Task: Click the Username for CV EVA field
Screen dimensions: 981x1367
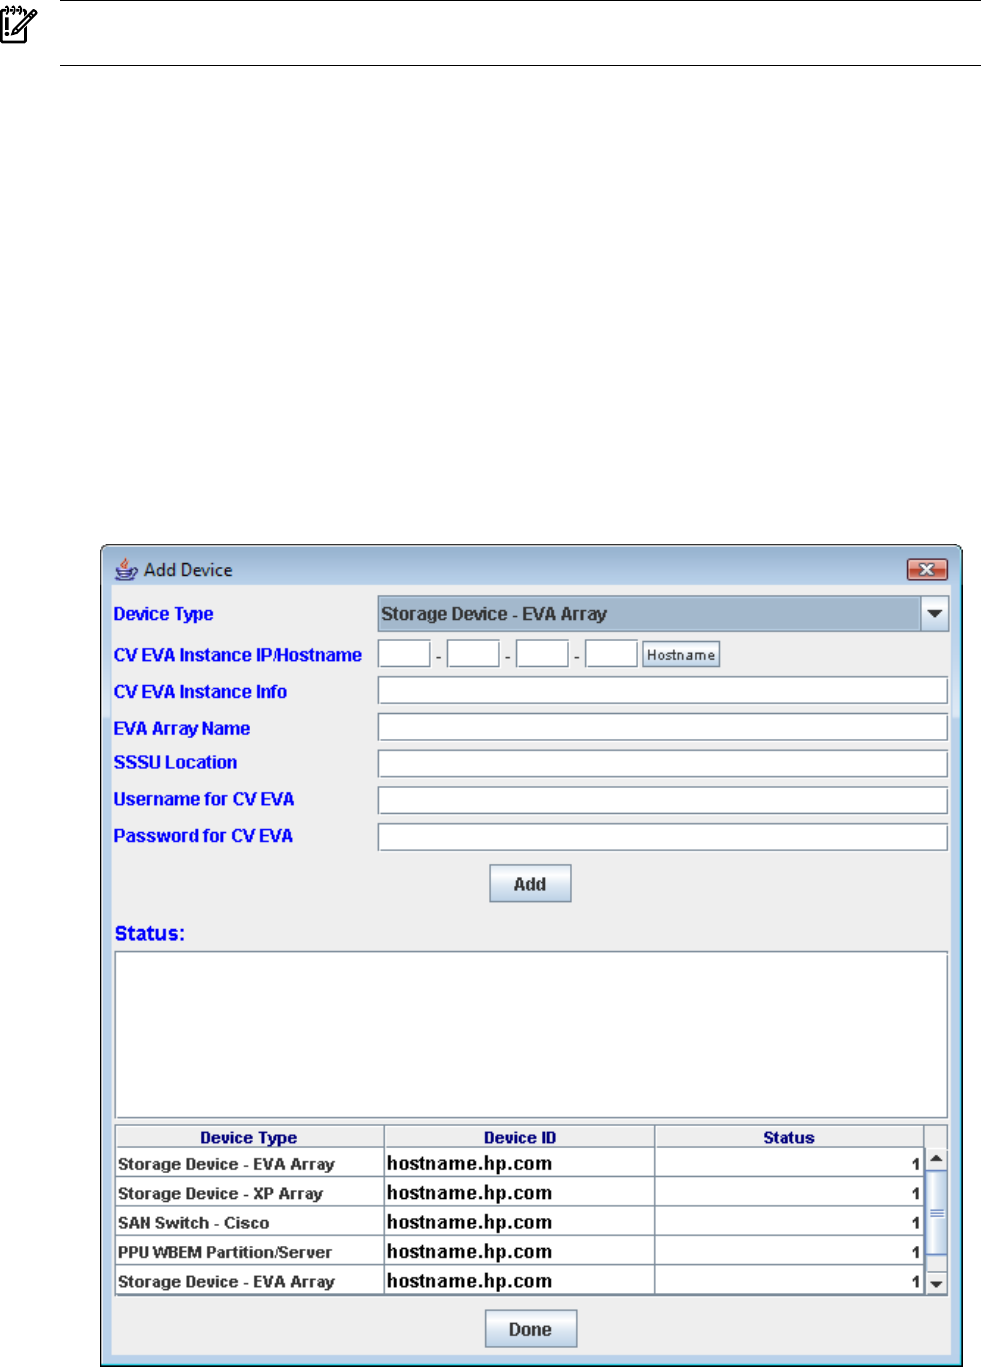Action: point(662,800)
